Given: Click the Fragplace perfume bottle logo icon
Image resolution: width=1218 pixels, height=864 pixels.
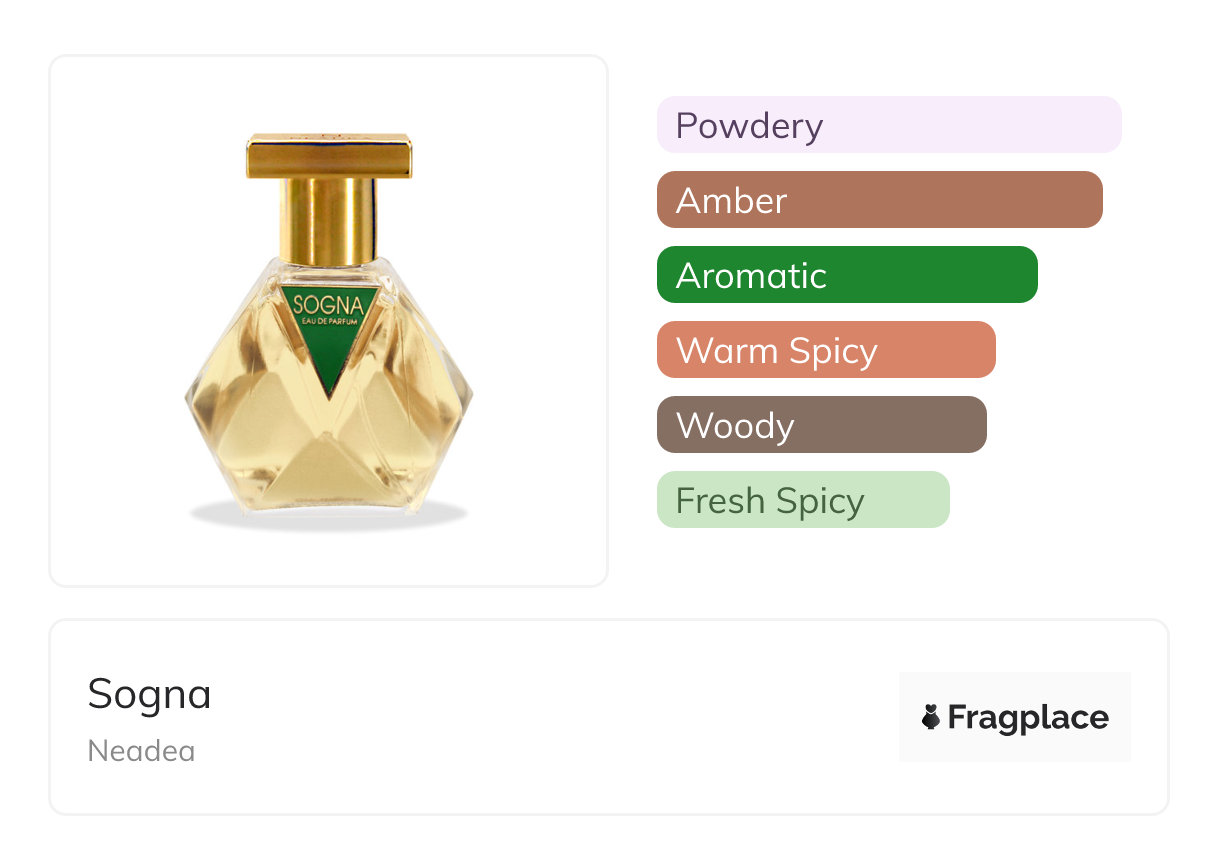Looking at the screenshot, I should 931,717.
